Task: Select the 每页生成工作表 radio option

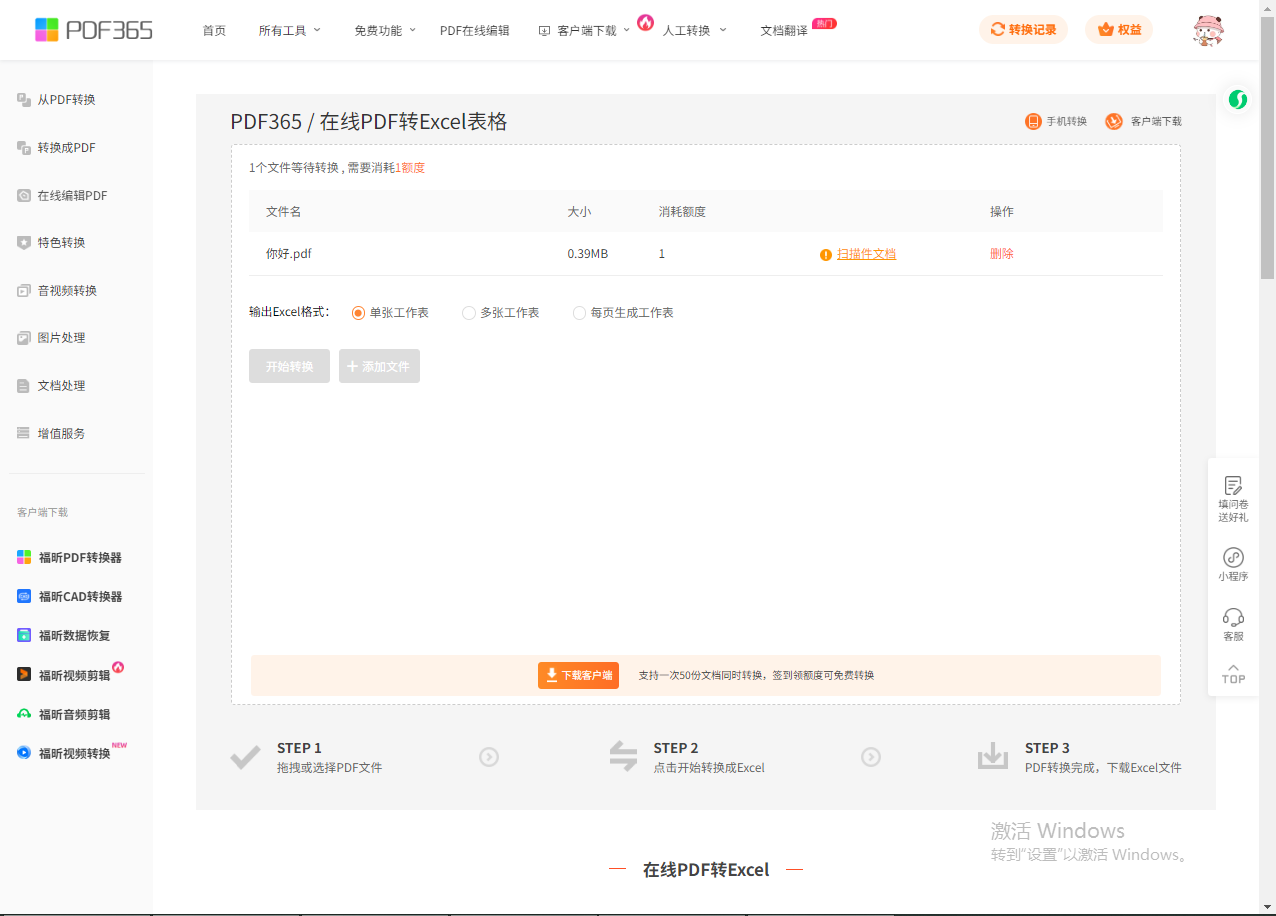Action: (579, 313)
